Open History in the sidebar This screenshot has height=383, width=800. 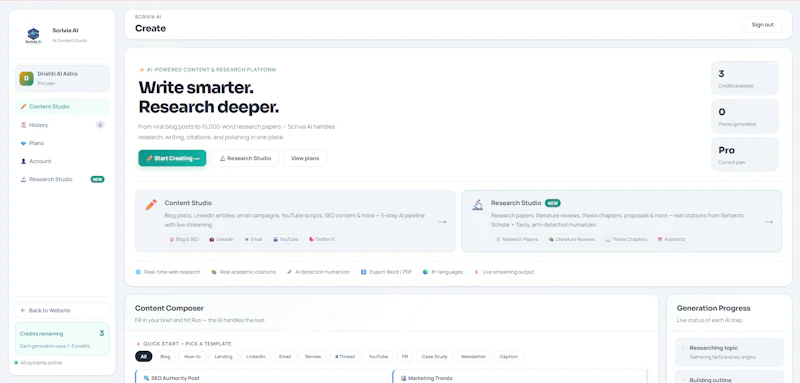62,125
